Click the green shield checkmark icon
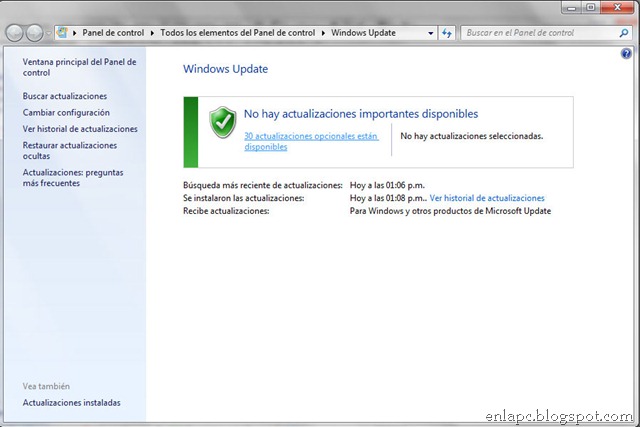The height and width of the screenshot is (427, 640). click(223, 122)
